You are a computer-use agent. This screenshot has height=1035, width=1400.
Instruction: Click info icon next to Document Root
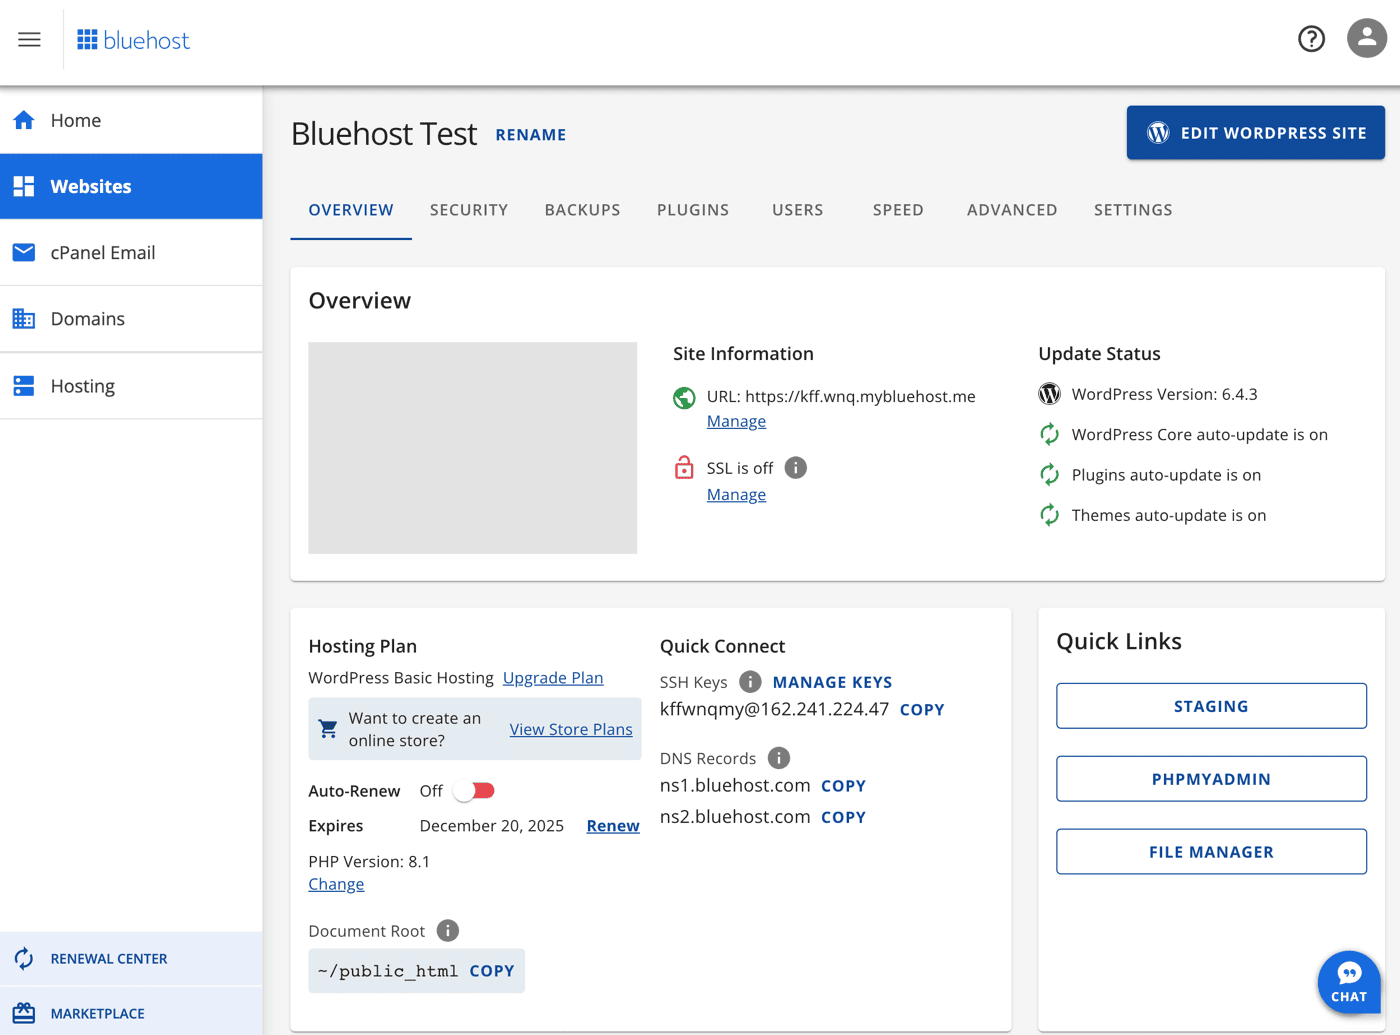[x=448, y=931]
